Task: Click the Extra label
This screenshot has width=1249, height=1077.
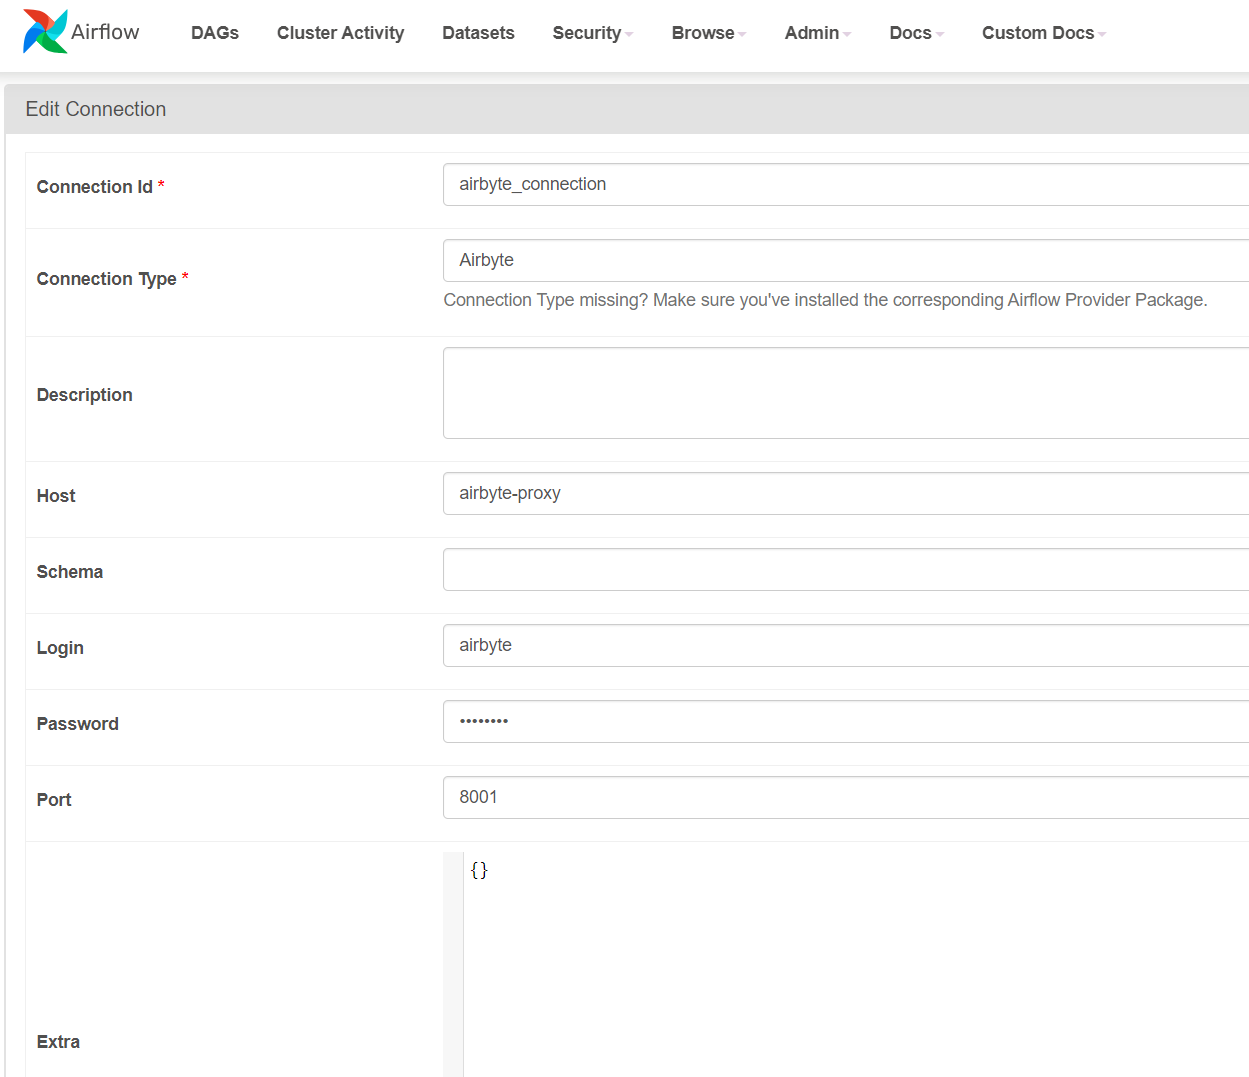Action: pyautogui.click(x=58, y=1042)
